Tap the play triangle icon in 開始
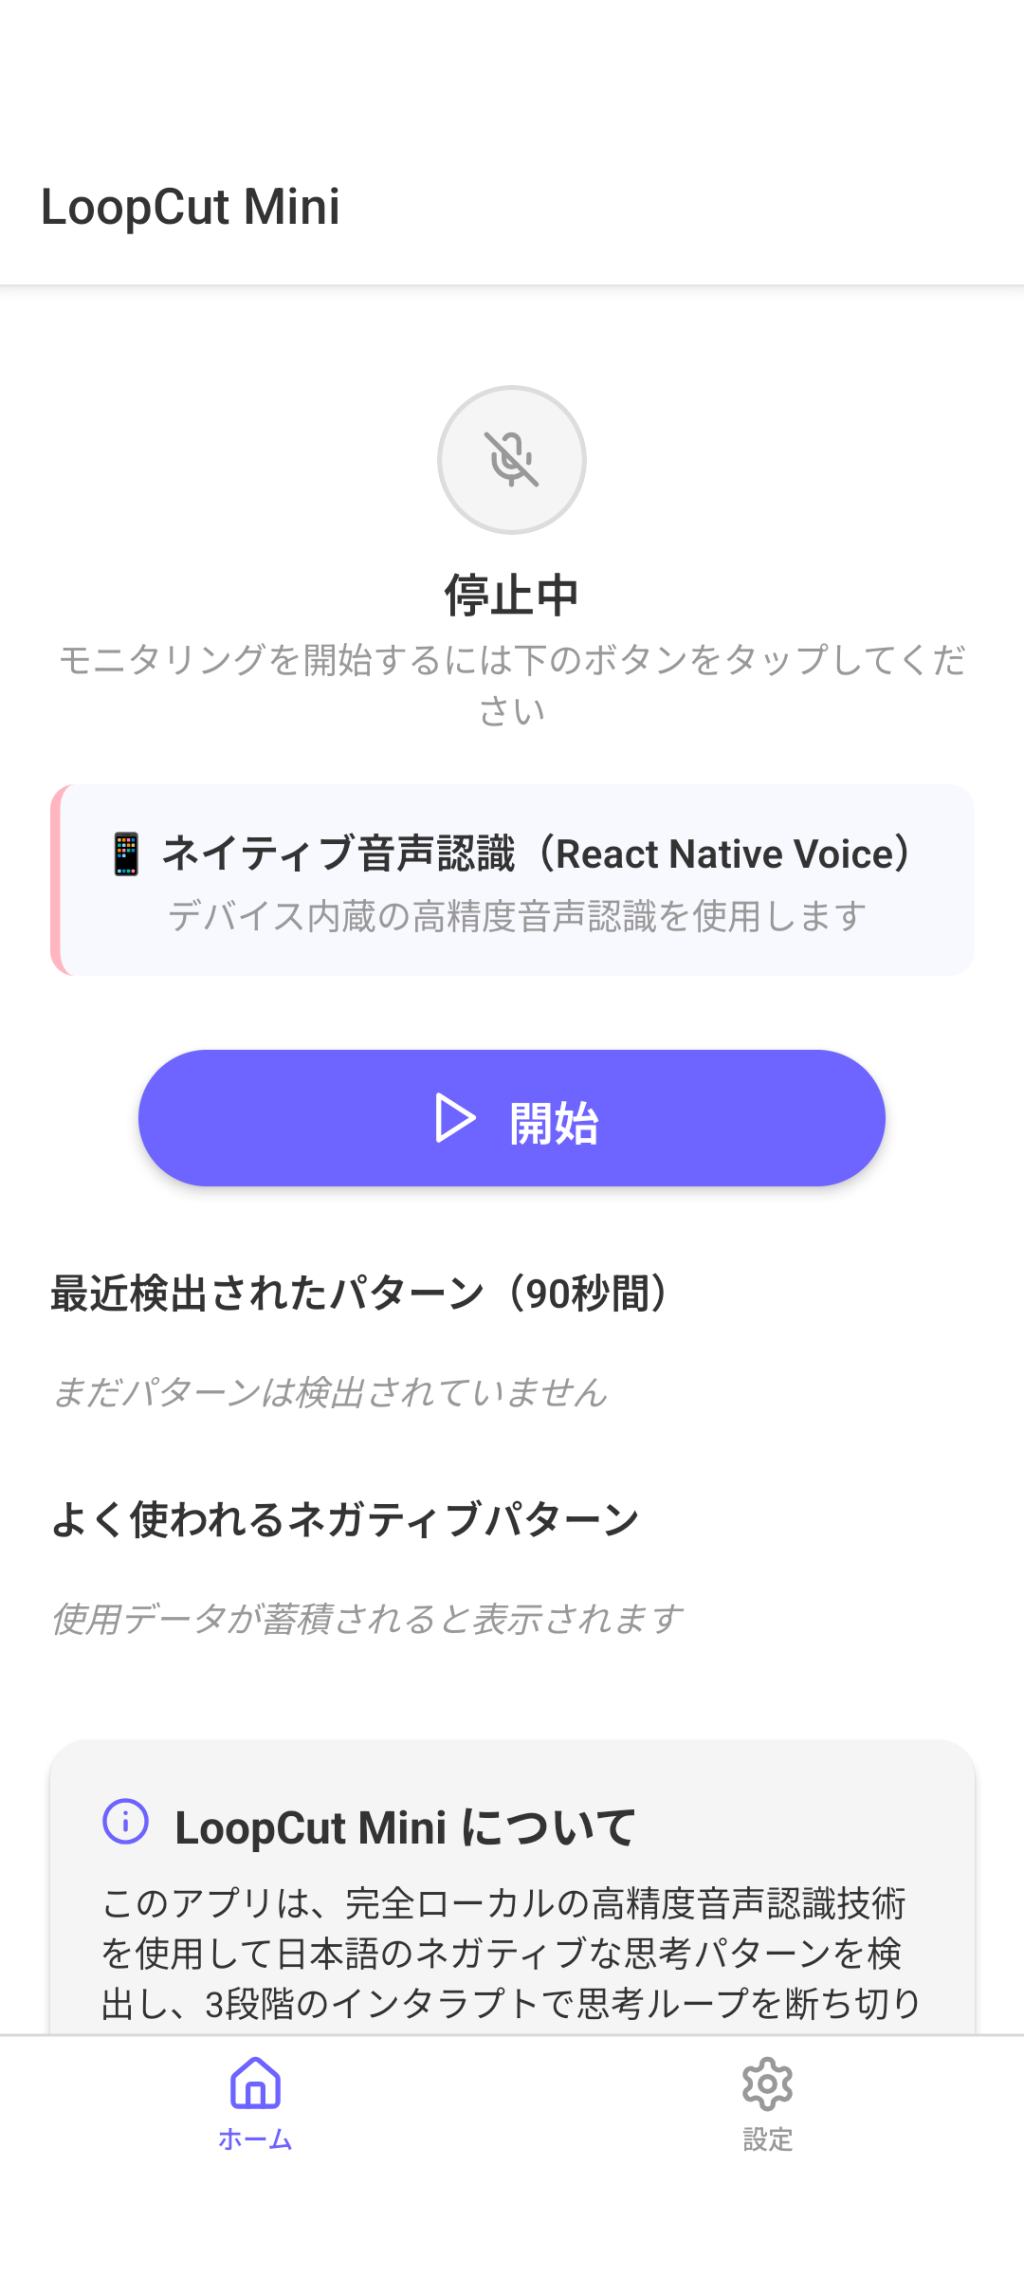Image resolution: width=1024 pixels, height=2276 pixels. [455, 1118]
